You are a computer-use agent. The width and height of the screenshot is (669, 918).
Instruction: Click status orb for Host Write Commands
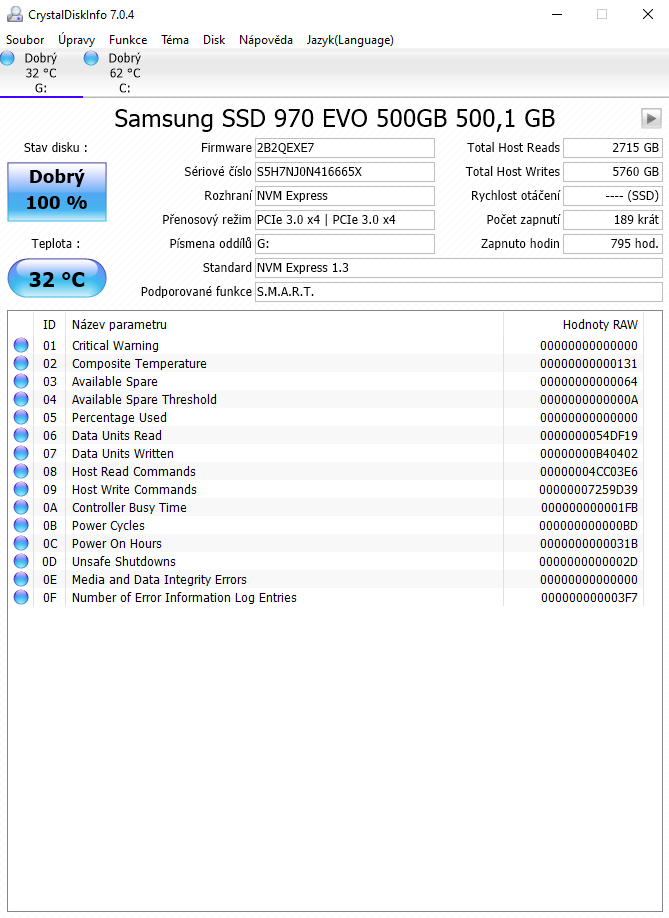click(x=21, y=489)
